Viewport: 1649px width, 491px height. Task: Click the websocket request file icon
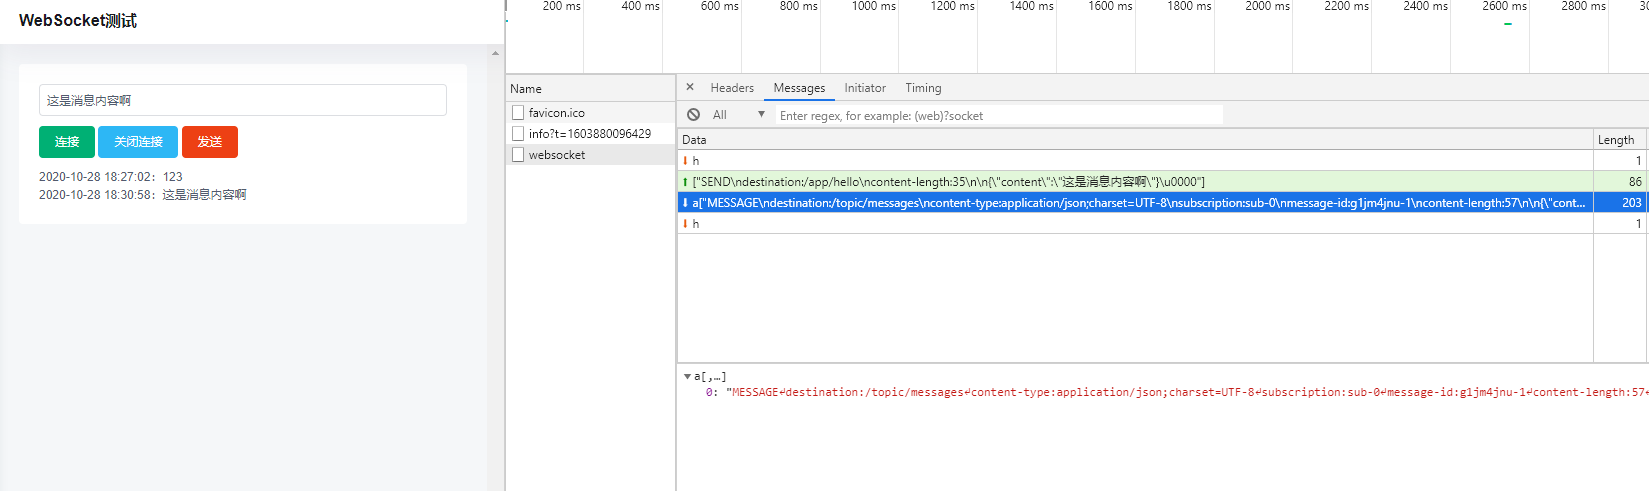(x=518, y=155)
